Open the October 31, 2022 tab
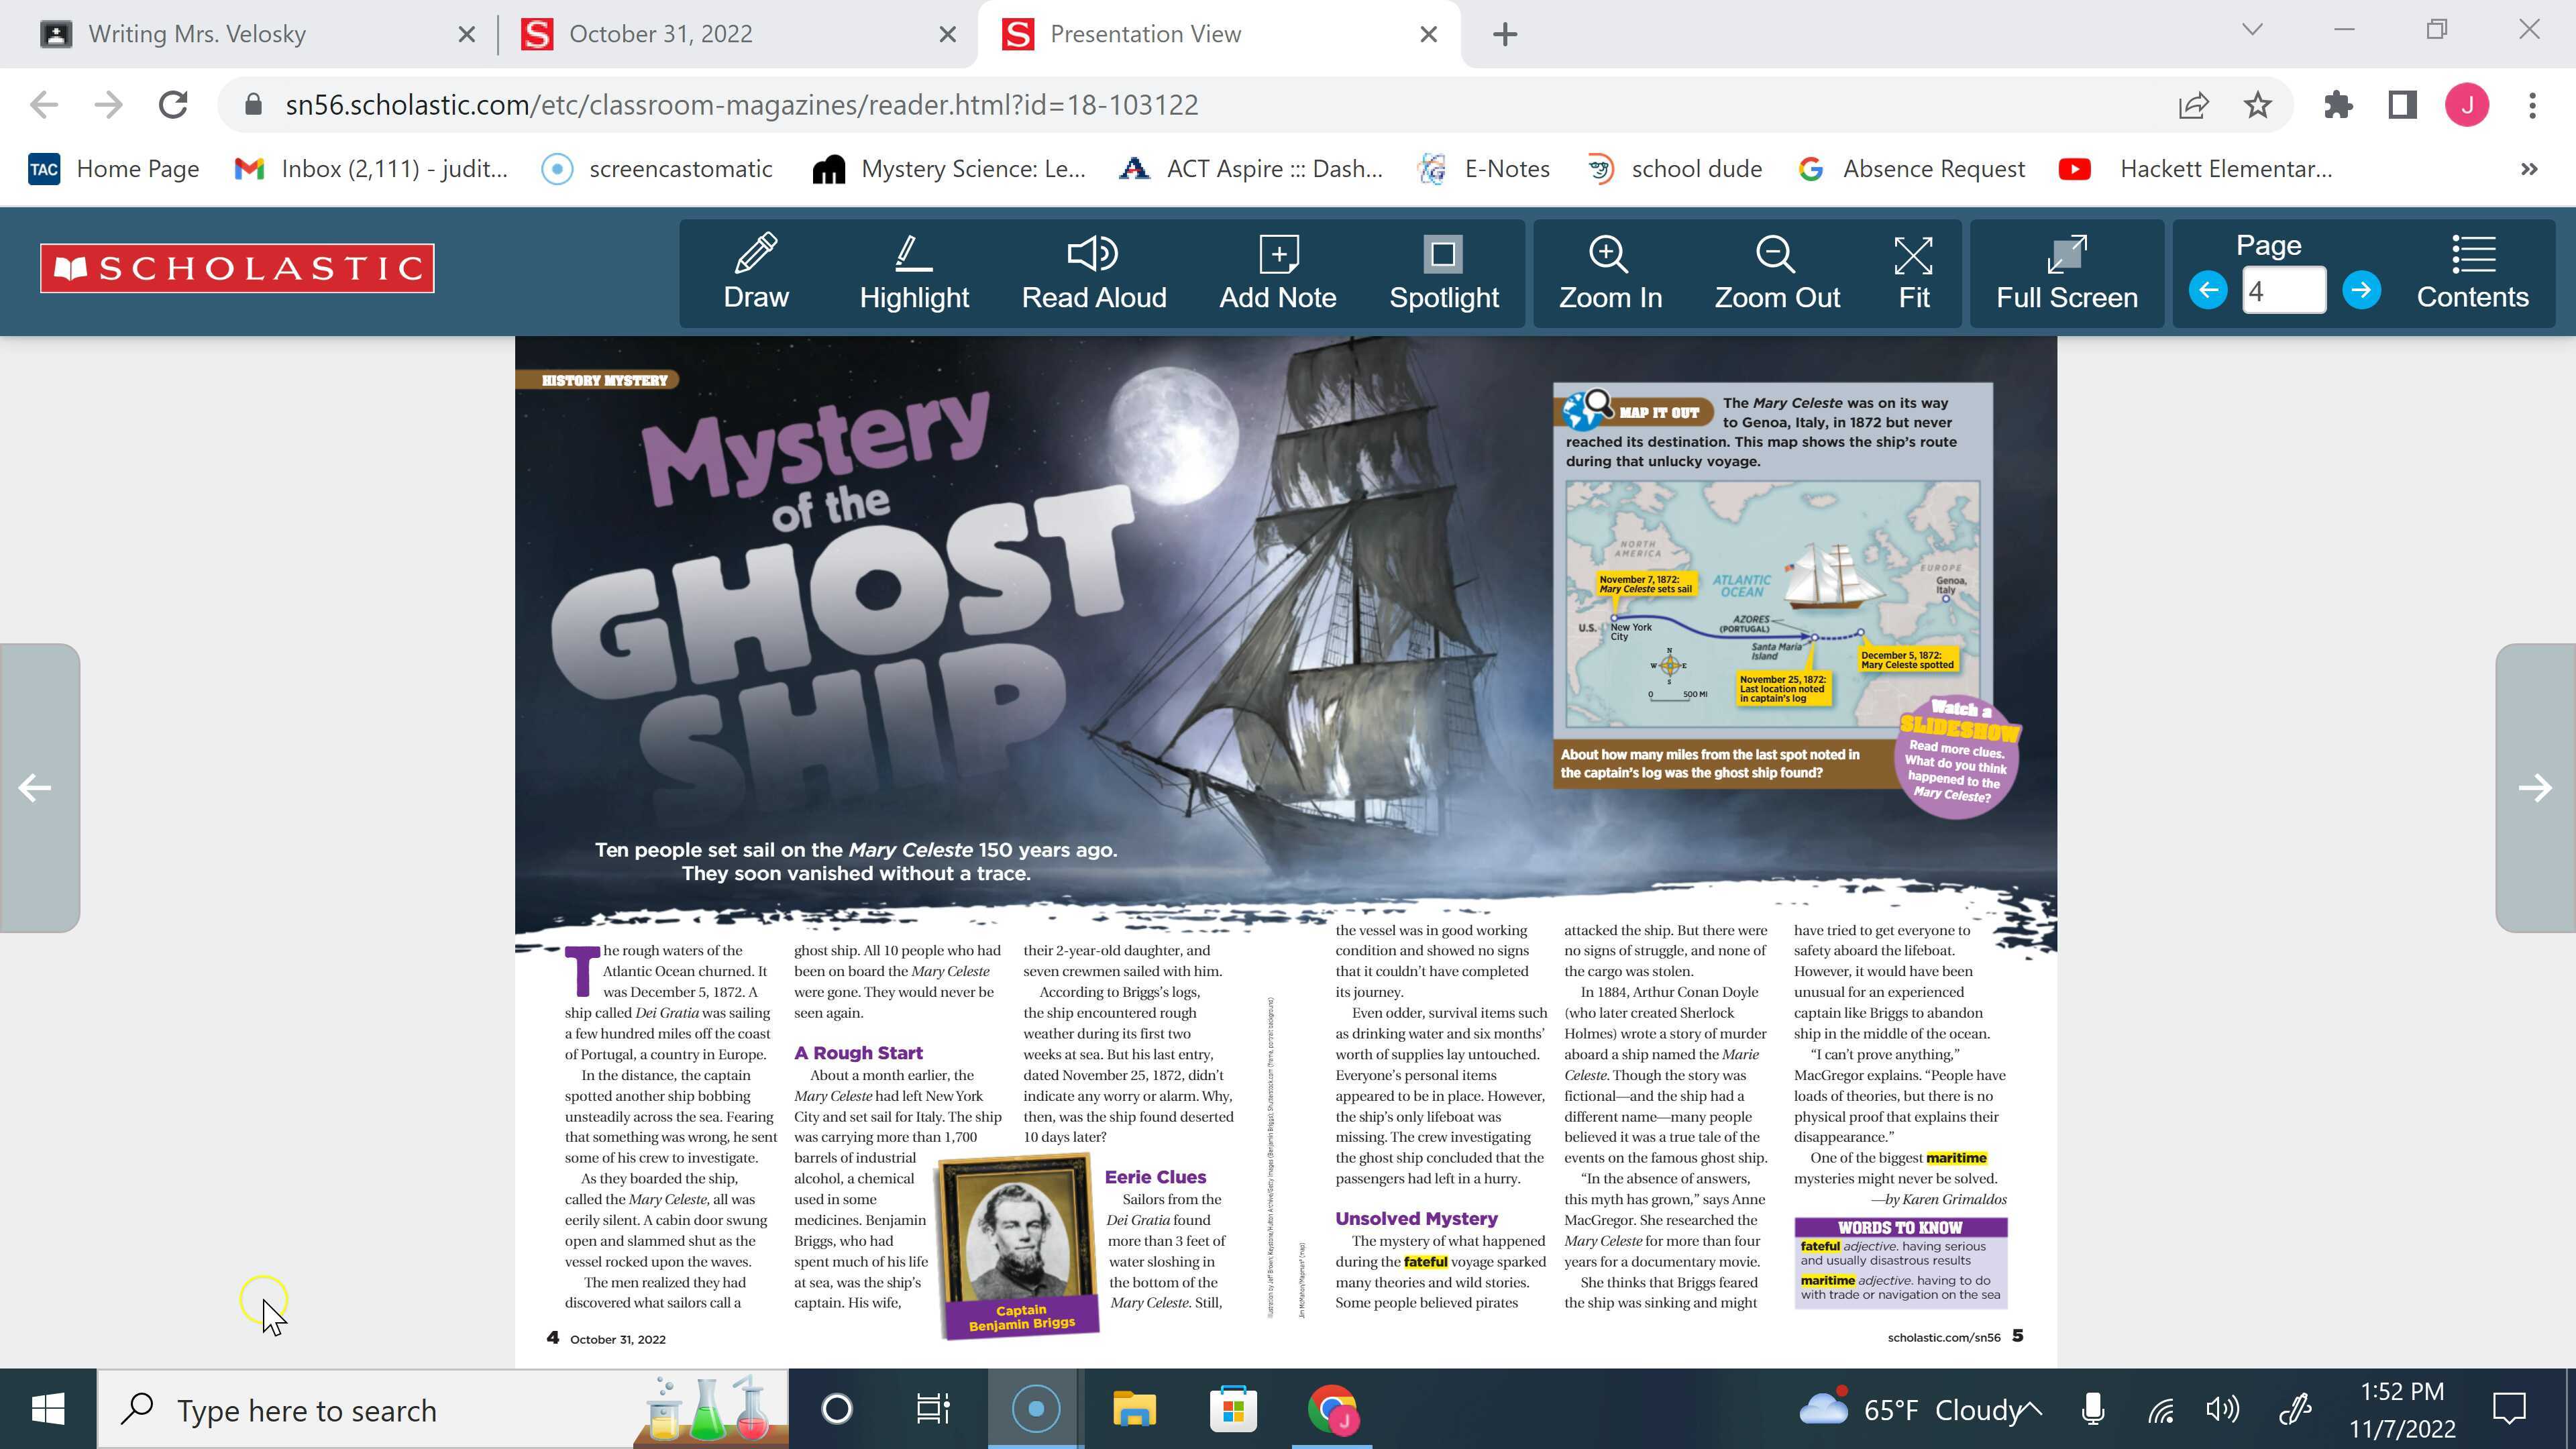 click(x=660, y=33)
